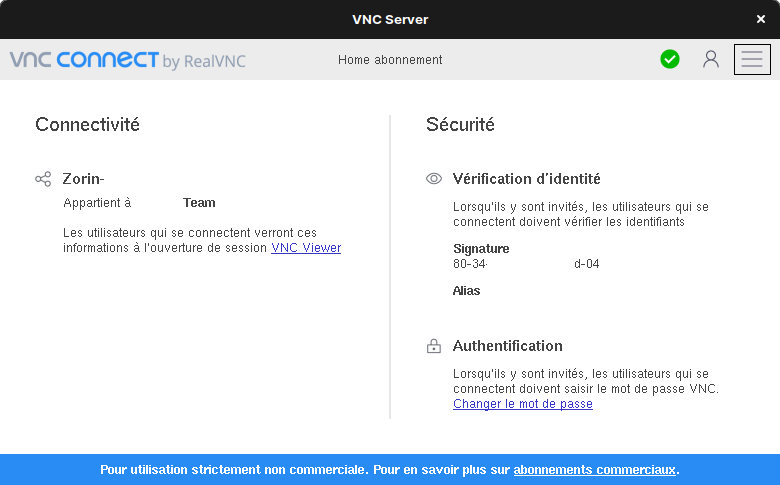780x485 pixels.
Task: Click the user account icon
Action: tap(711, 60)
